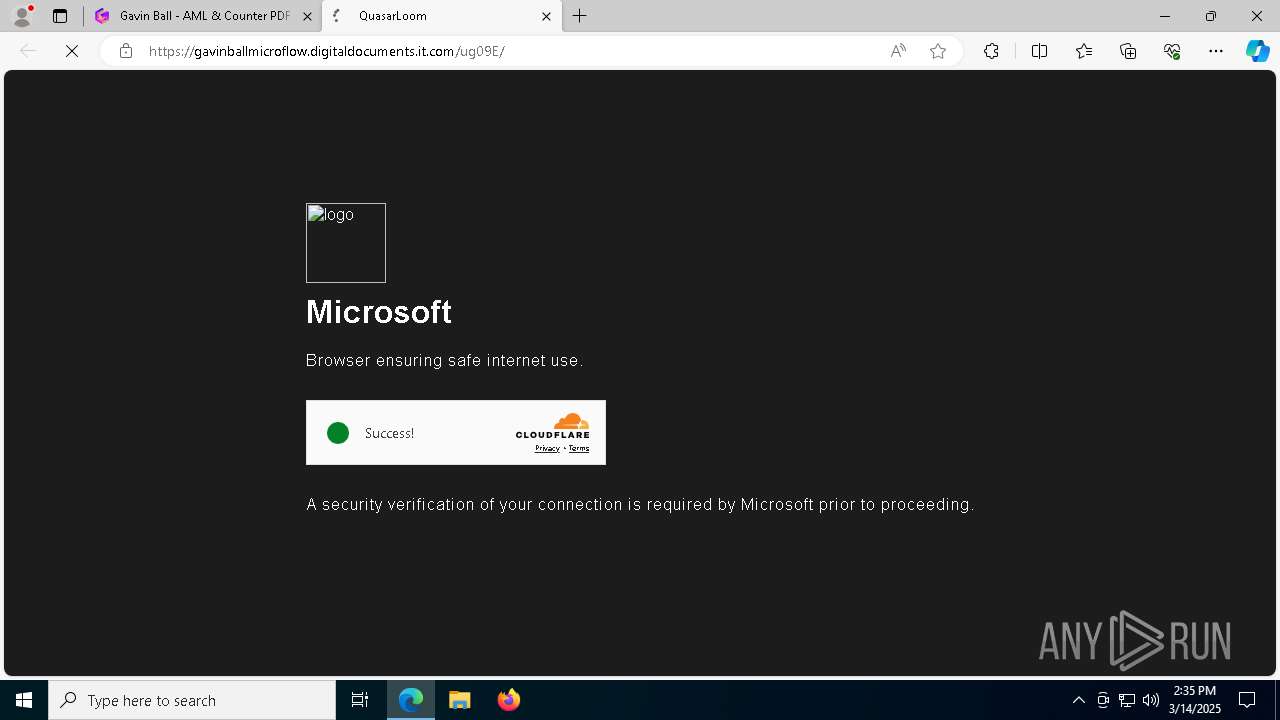Open Task View
The height and width of the screenshot is (720, 1280).
(360, 700)
